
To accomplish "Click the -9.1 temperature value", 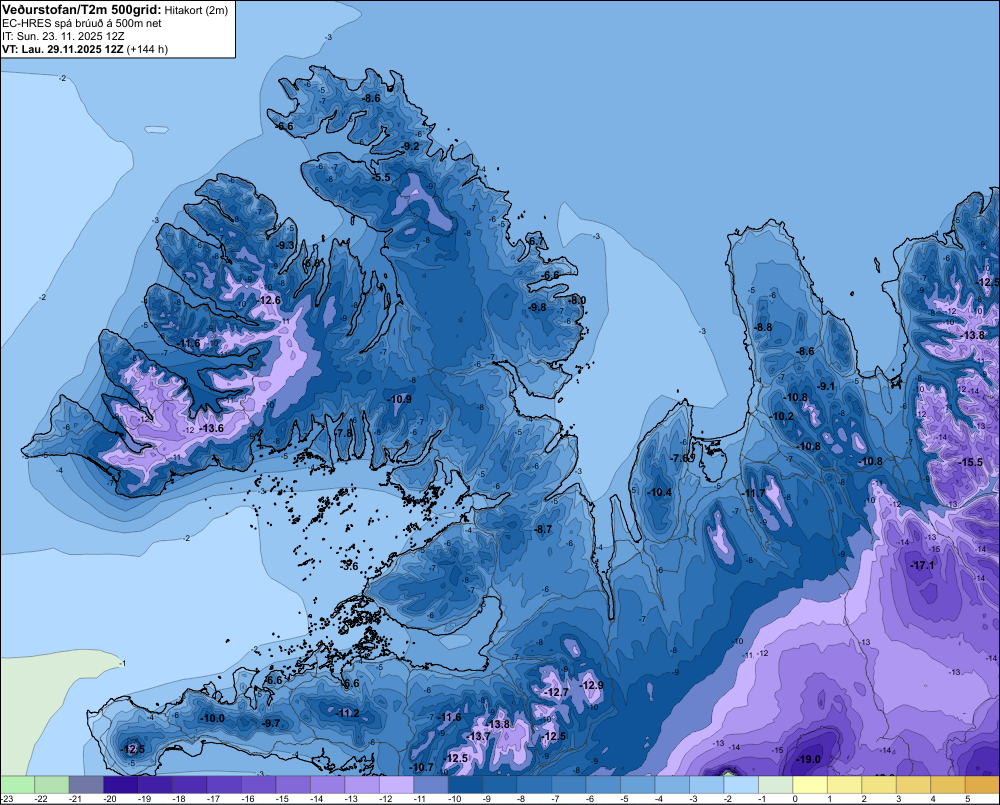I will click(x=826, y=386).
